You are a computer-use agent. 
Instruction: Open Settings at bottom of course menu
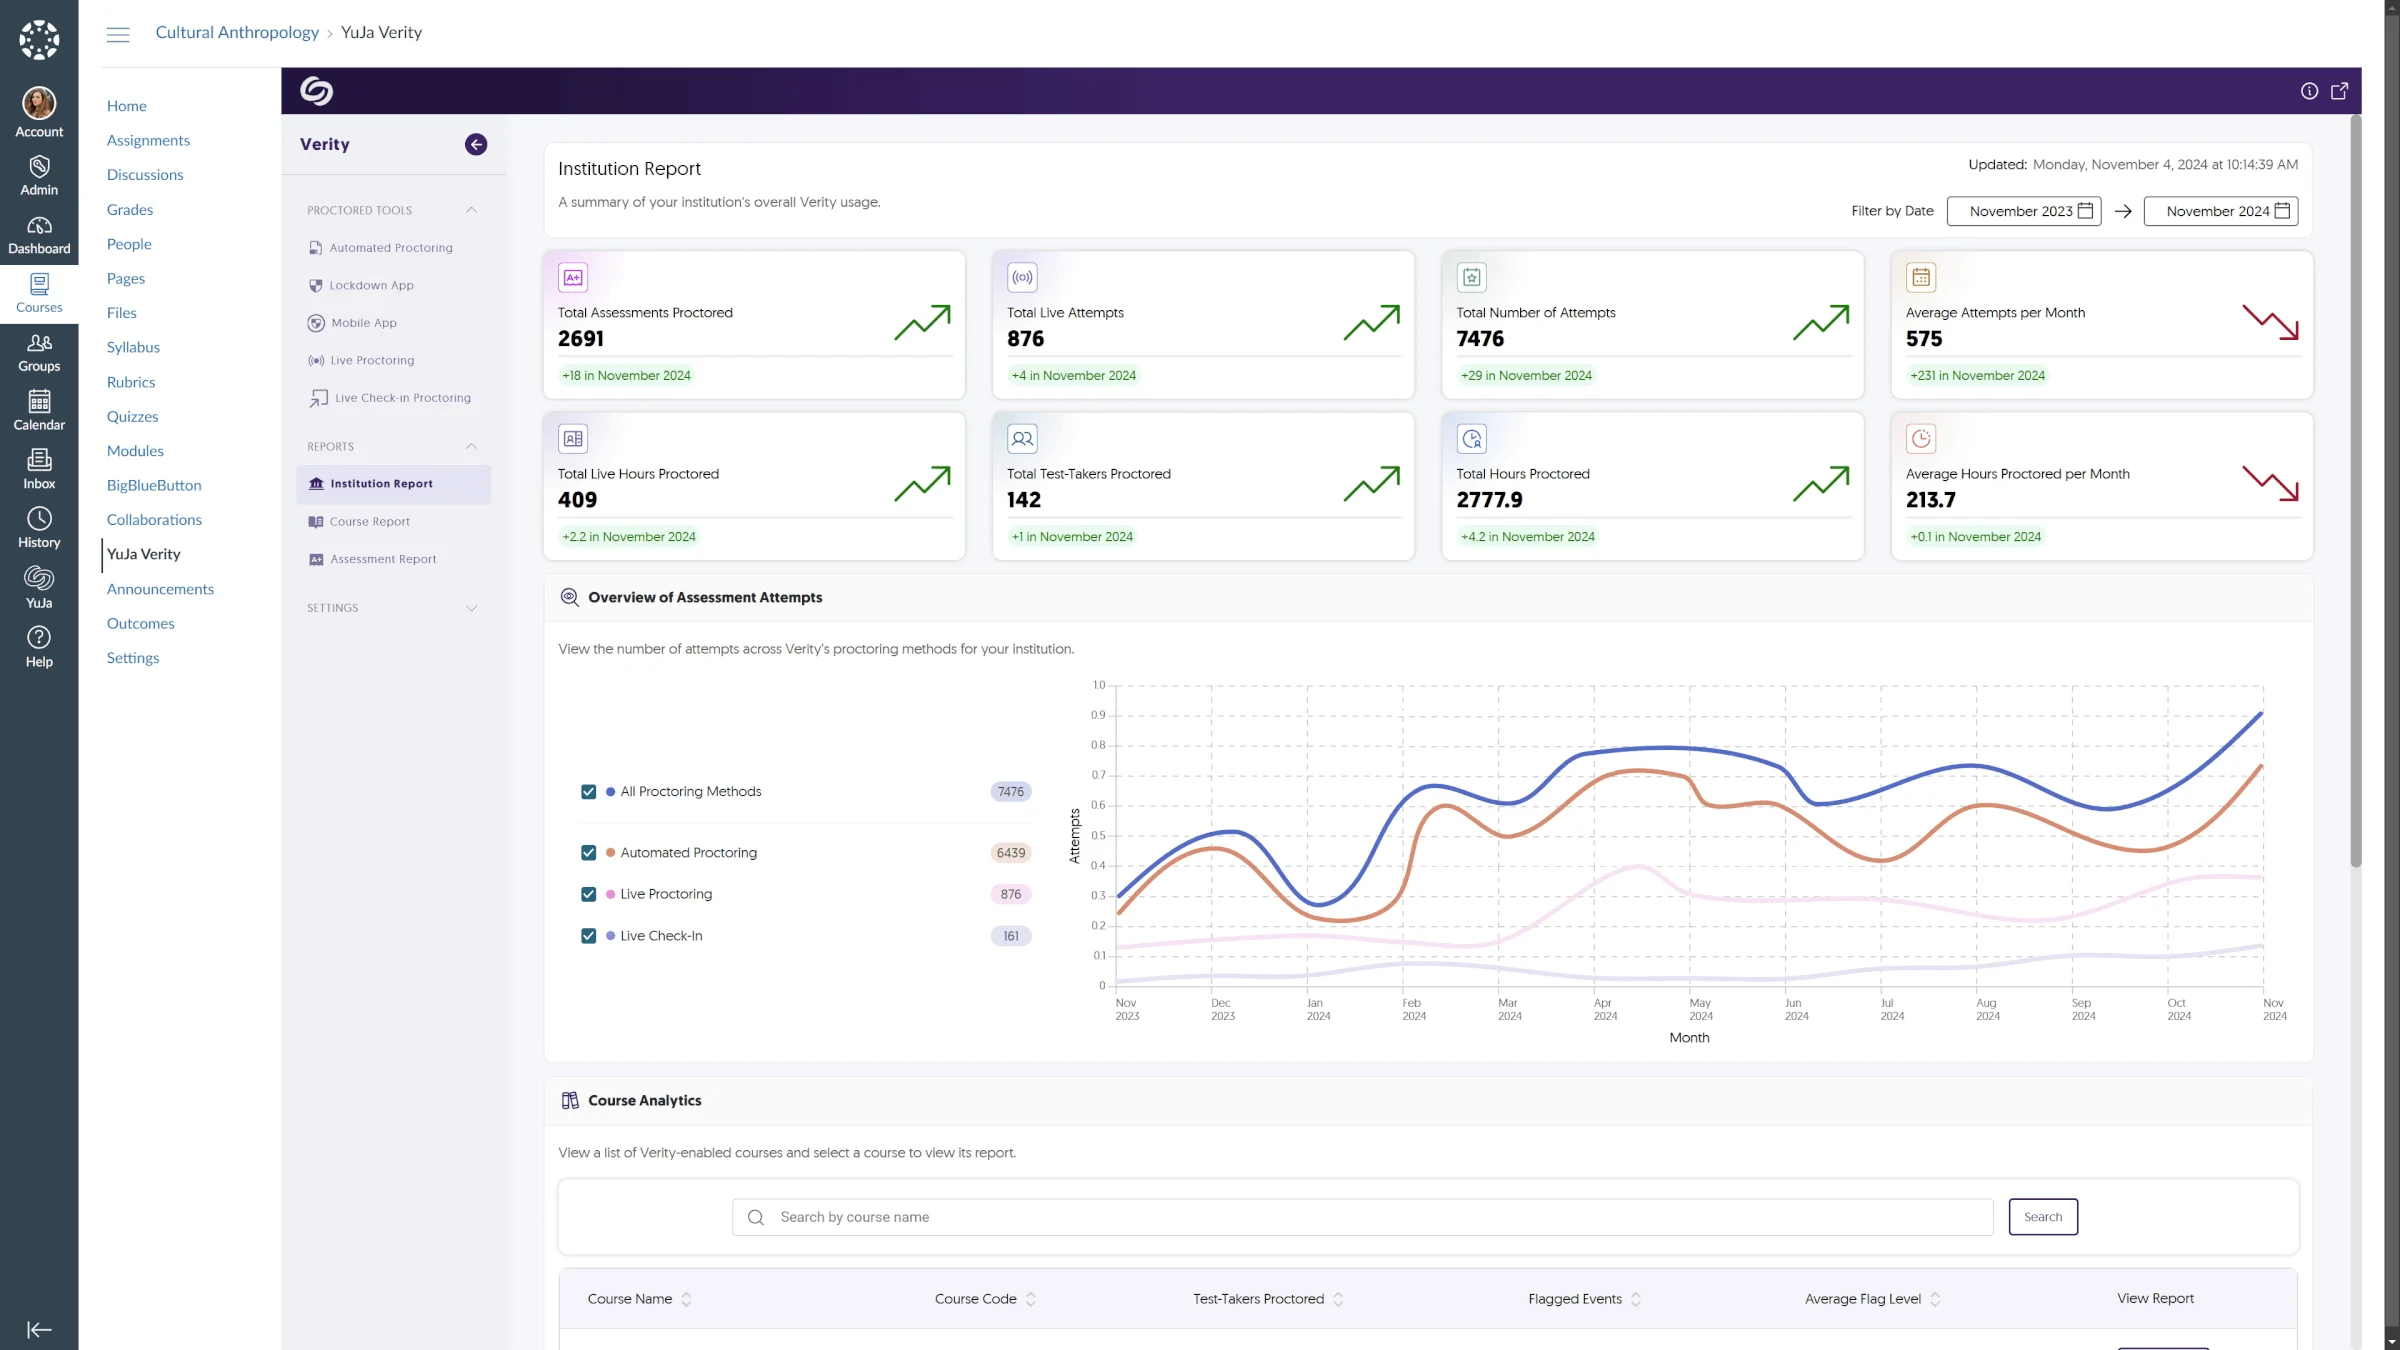coord(133,658)
